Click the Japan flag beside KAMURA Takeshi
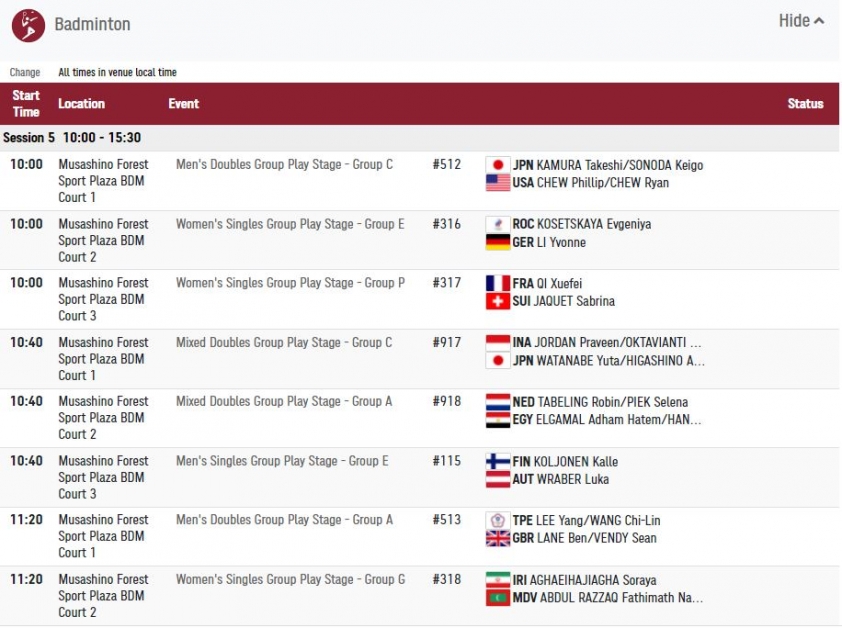 (x=498, y=165)
